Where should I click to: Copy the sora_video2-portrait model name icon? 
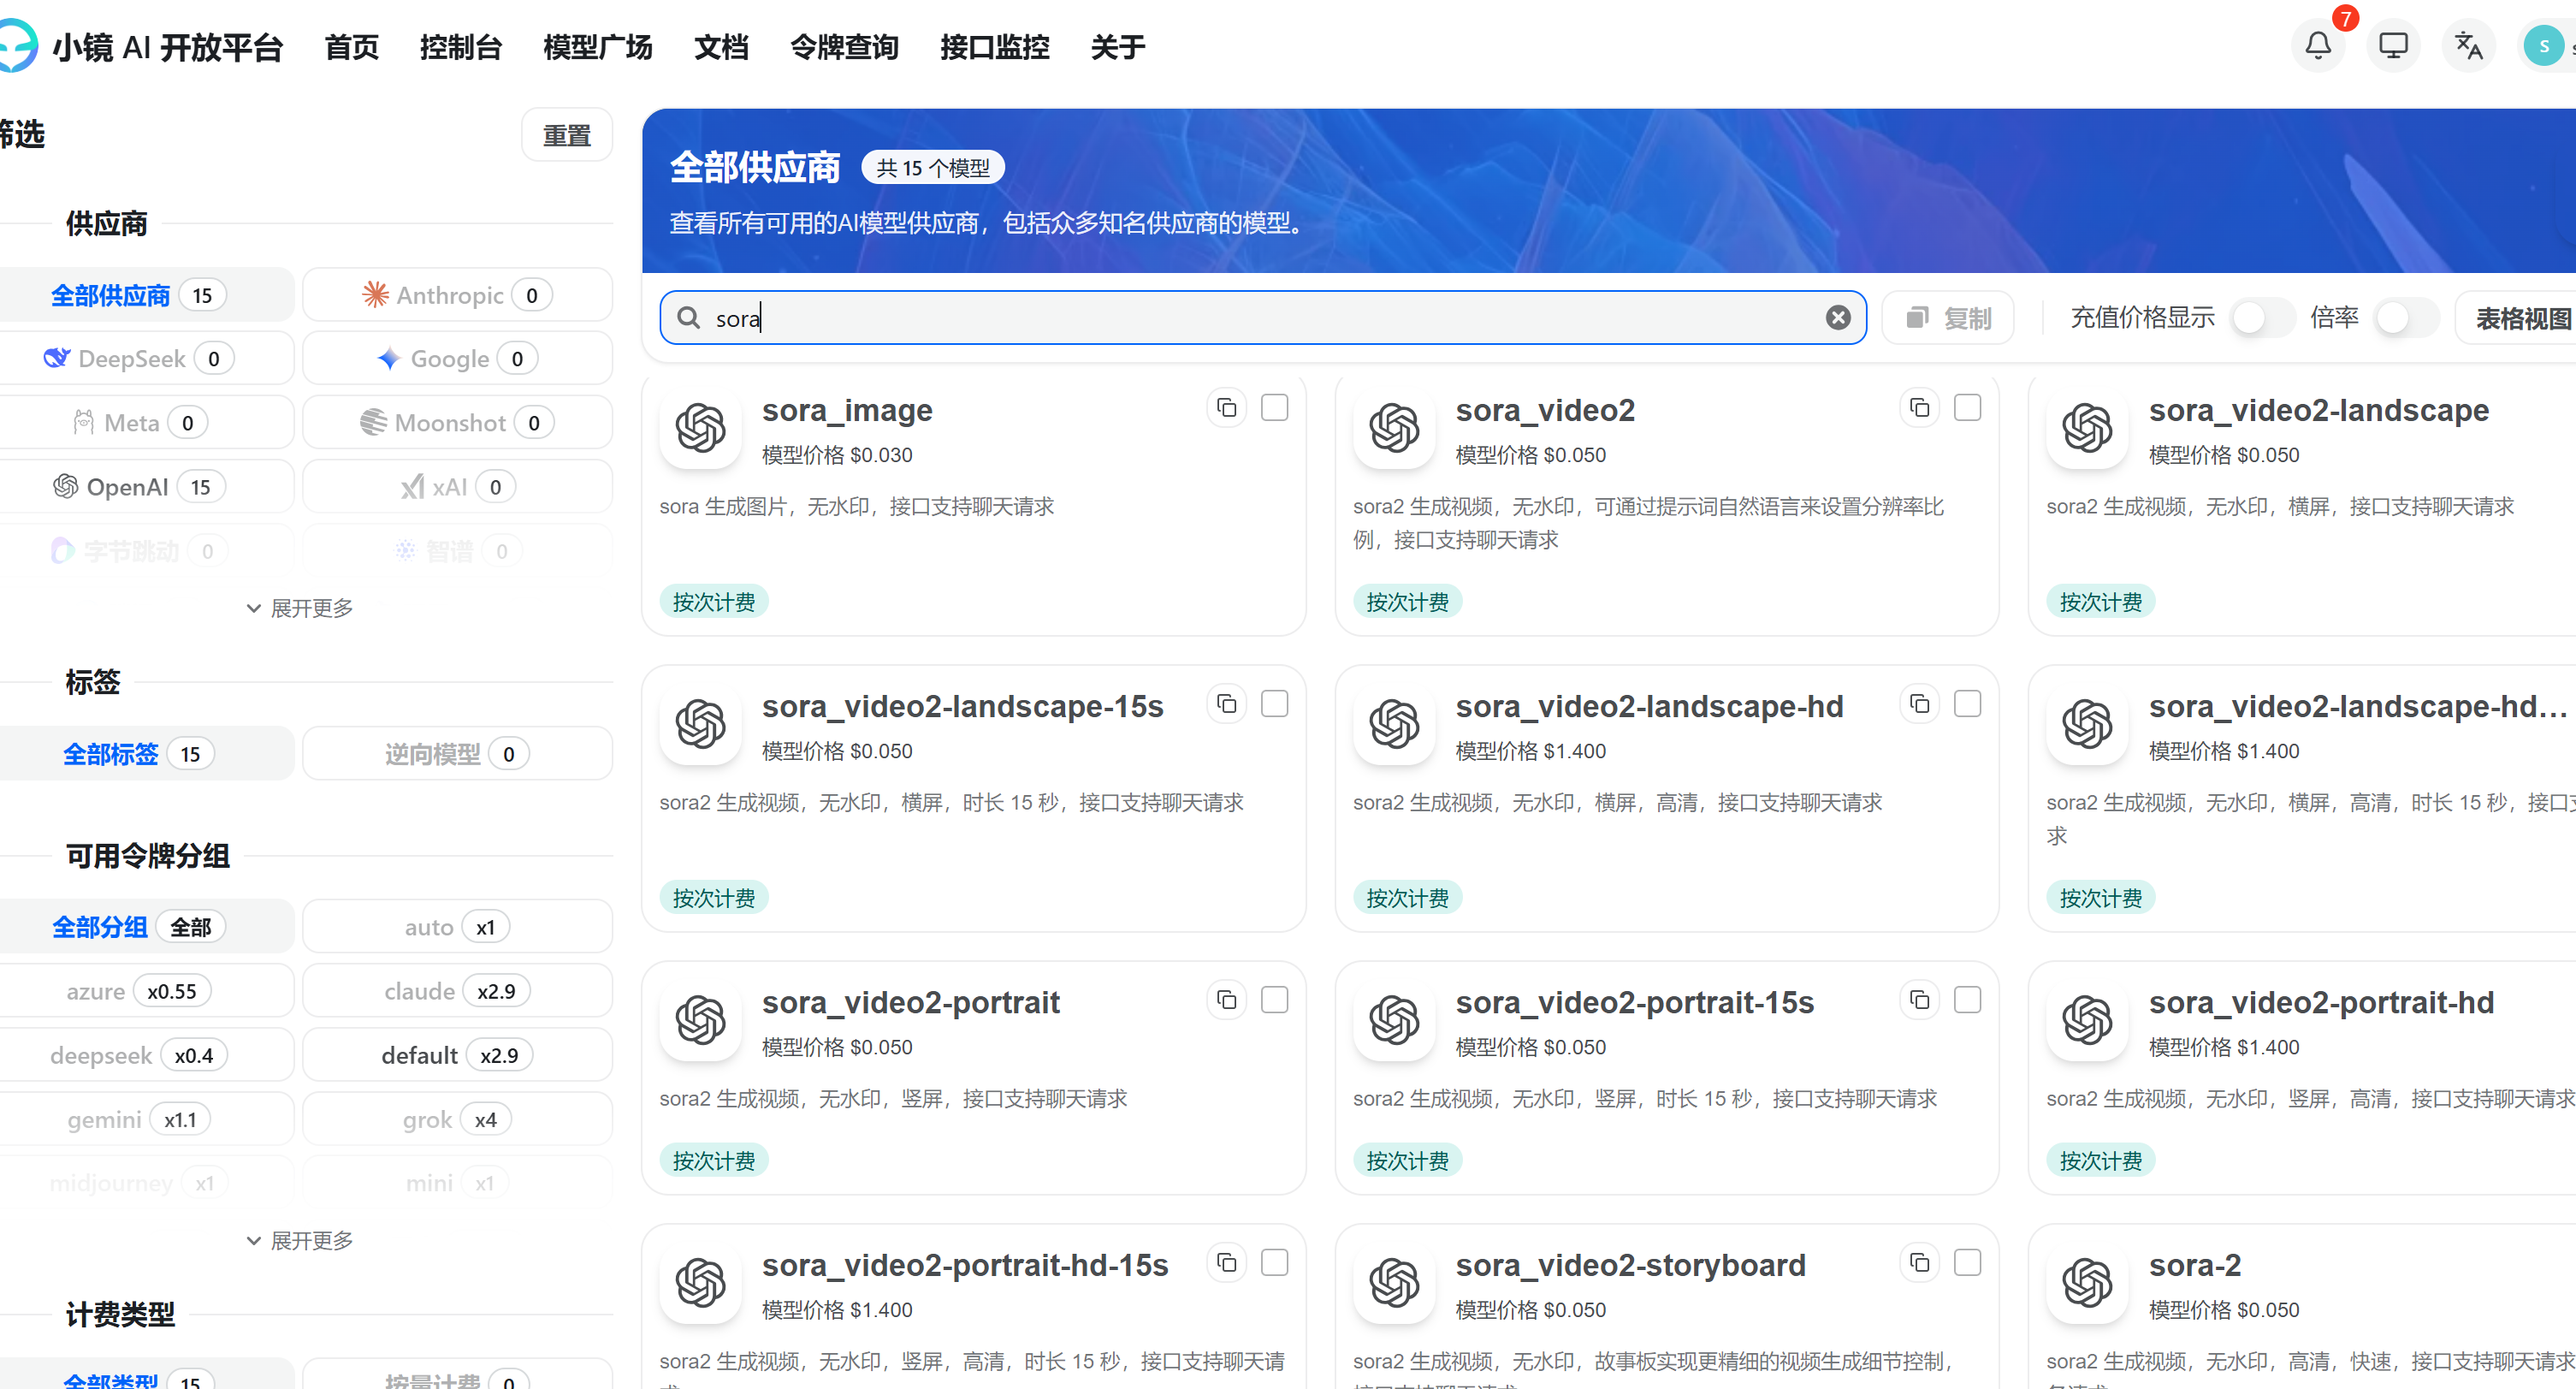1226,1000
